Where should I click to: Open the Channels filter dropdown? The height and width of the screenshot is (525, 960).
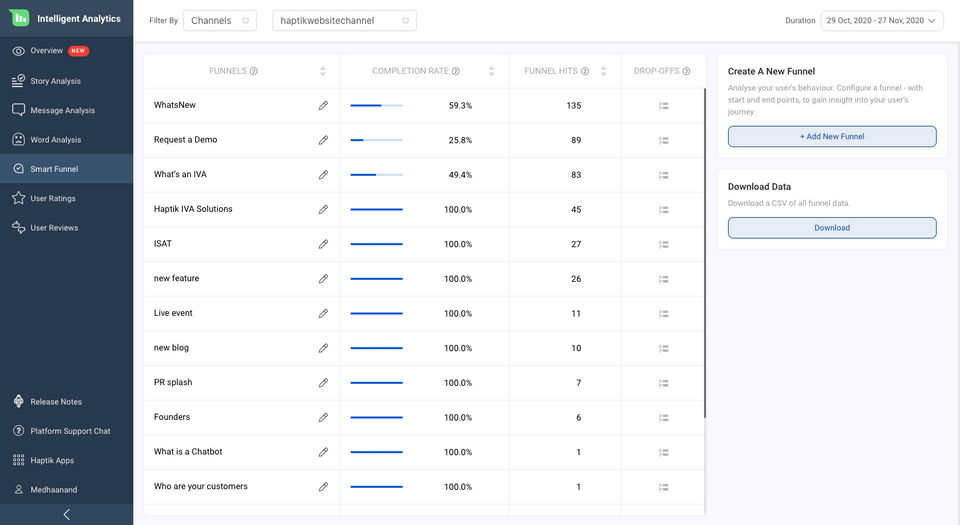tap(220, 20)
